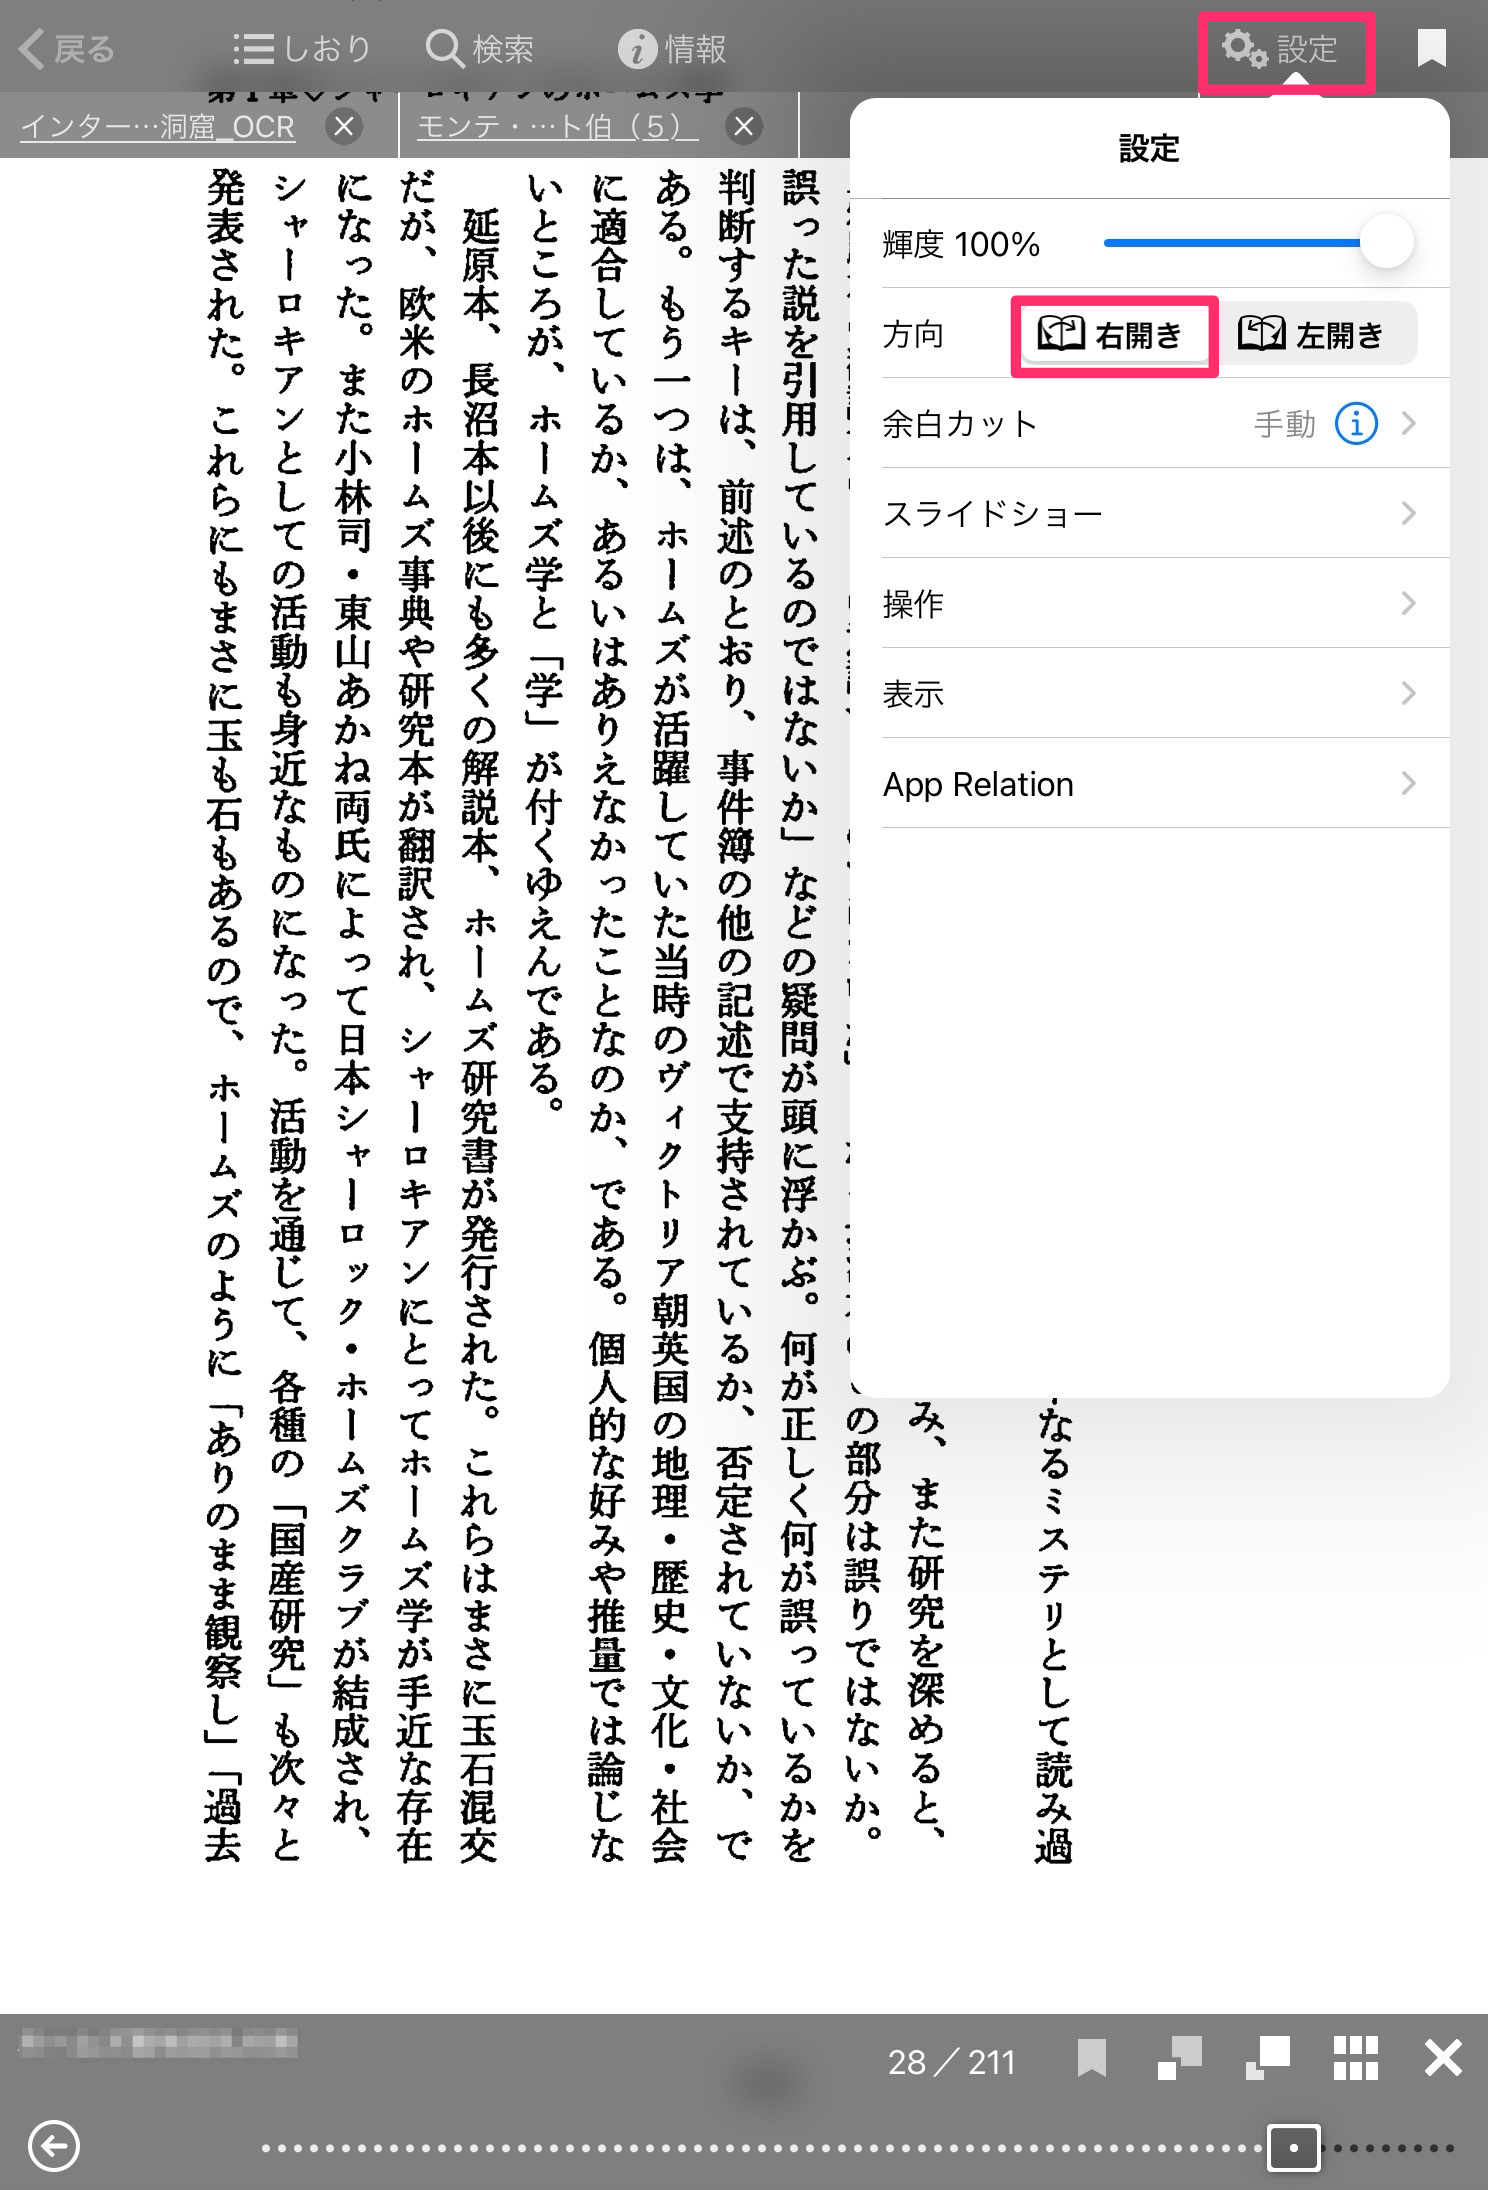Show the page thumbnail grid view
Image resolution: width=1488 pixels, height=2190 pixels.
[x=1355, y=2058]
